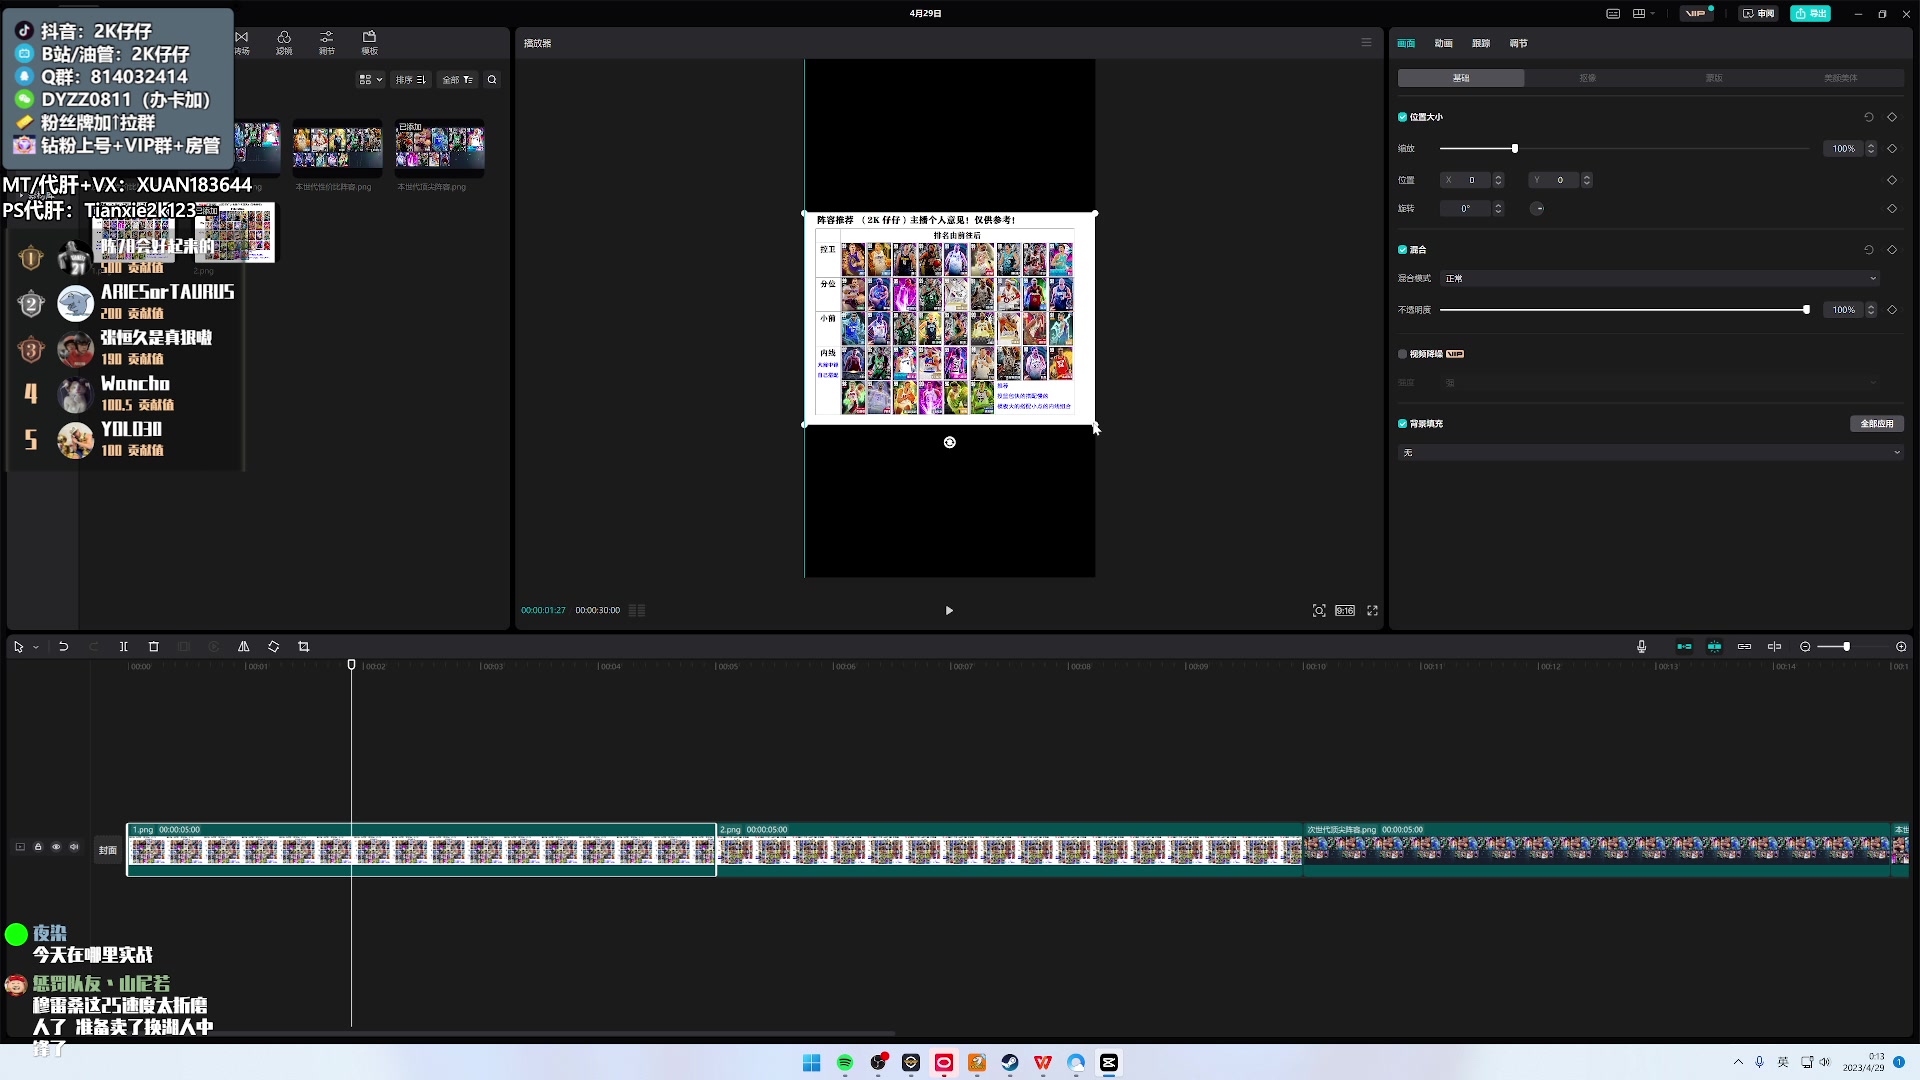Zoom in the timeline
Screen dimensions: 1920x1080
click(x=1901, y=647)
